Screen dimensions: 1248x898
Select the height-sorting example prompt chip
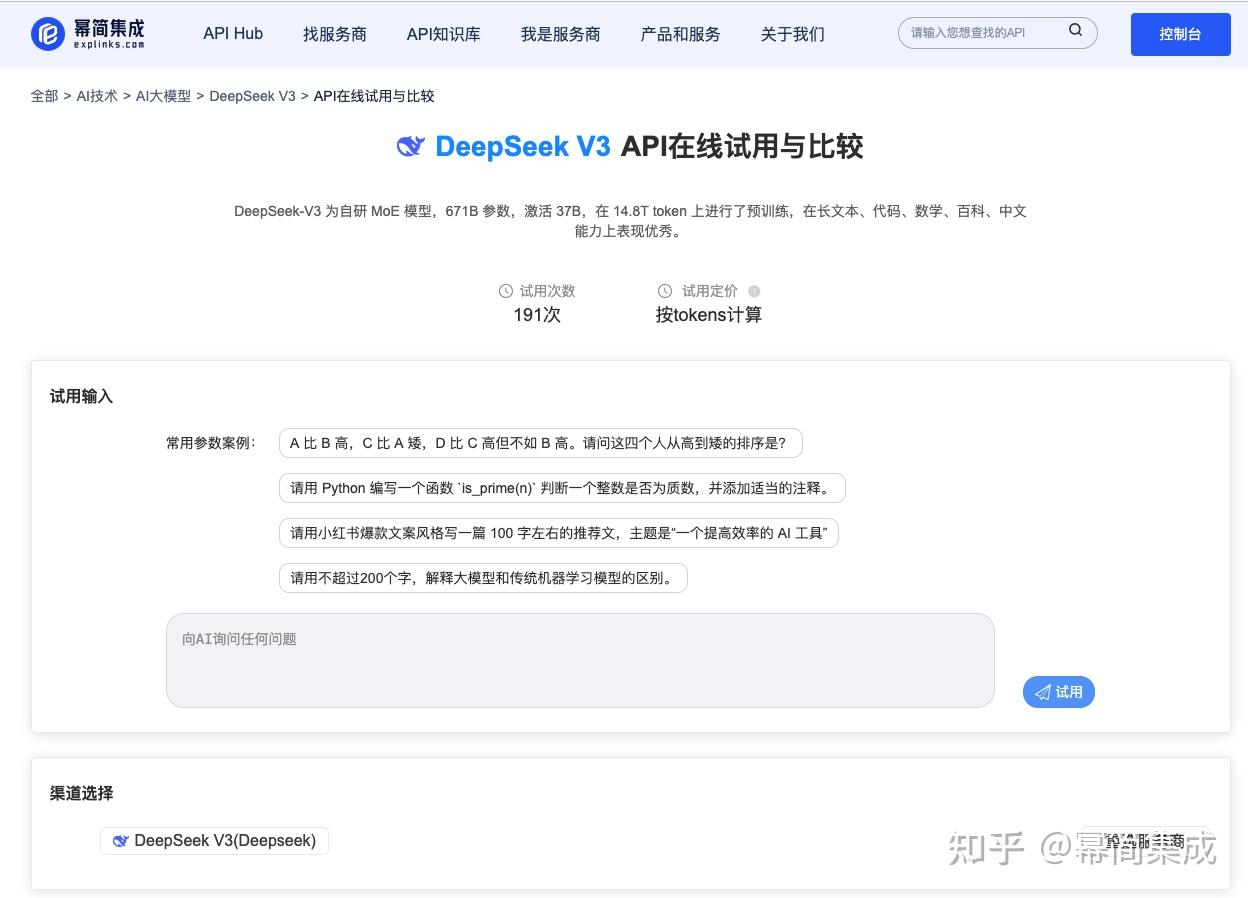coord(540,442)
